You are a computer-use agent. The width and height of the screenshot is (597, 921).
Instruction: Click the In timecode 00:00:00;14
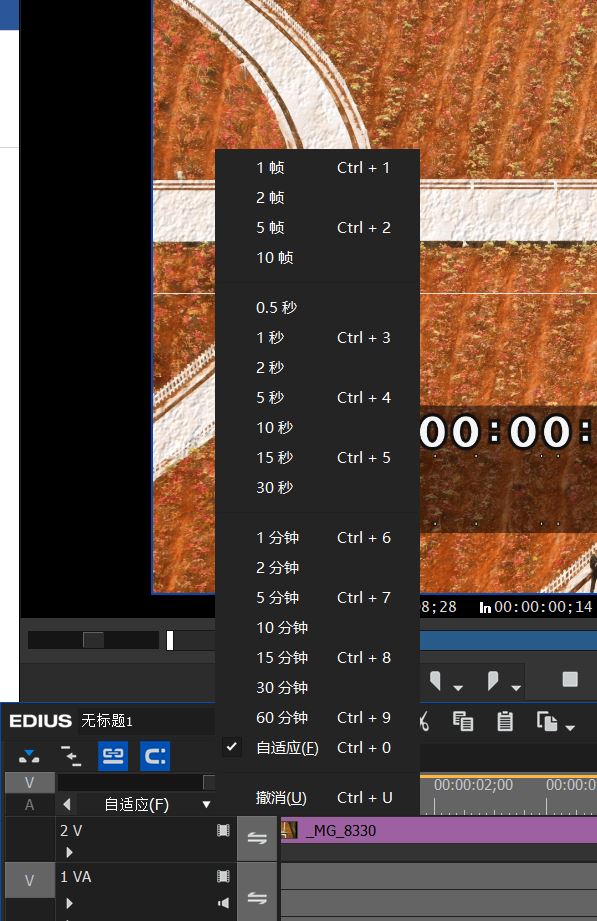[543, 607]
